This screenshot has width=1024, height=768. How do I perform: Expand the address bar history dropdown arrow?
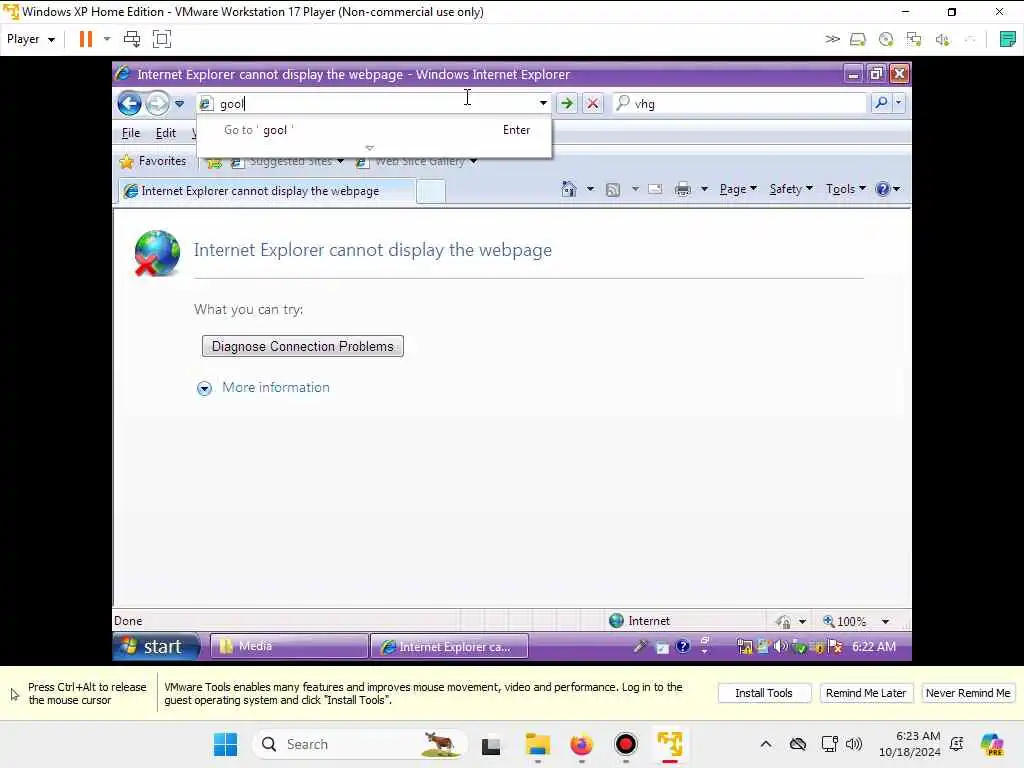543,103
